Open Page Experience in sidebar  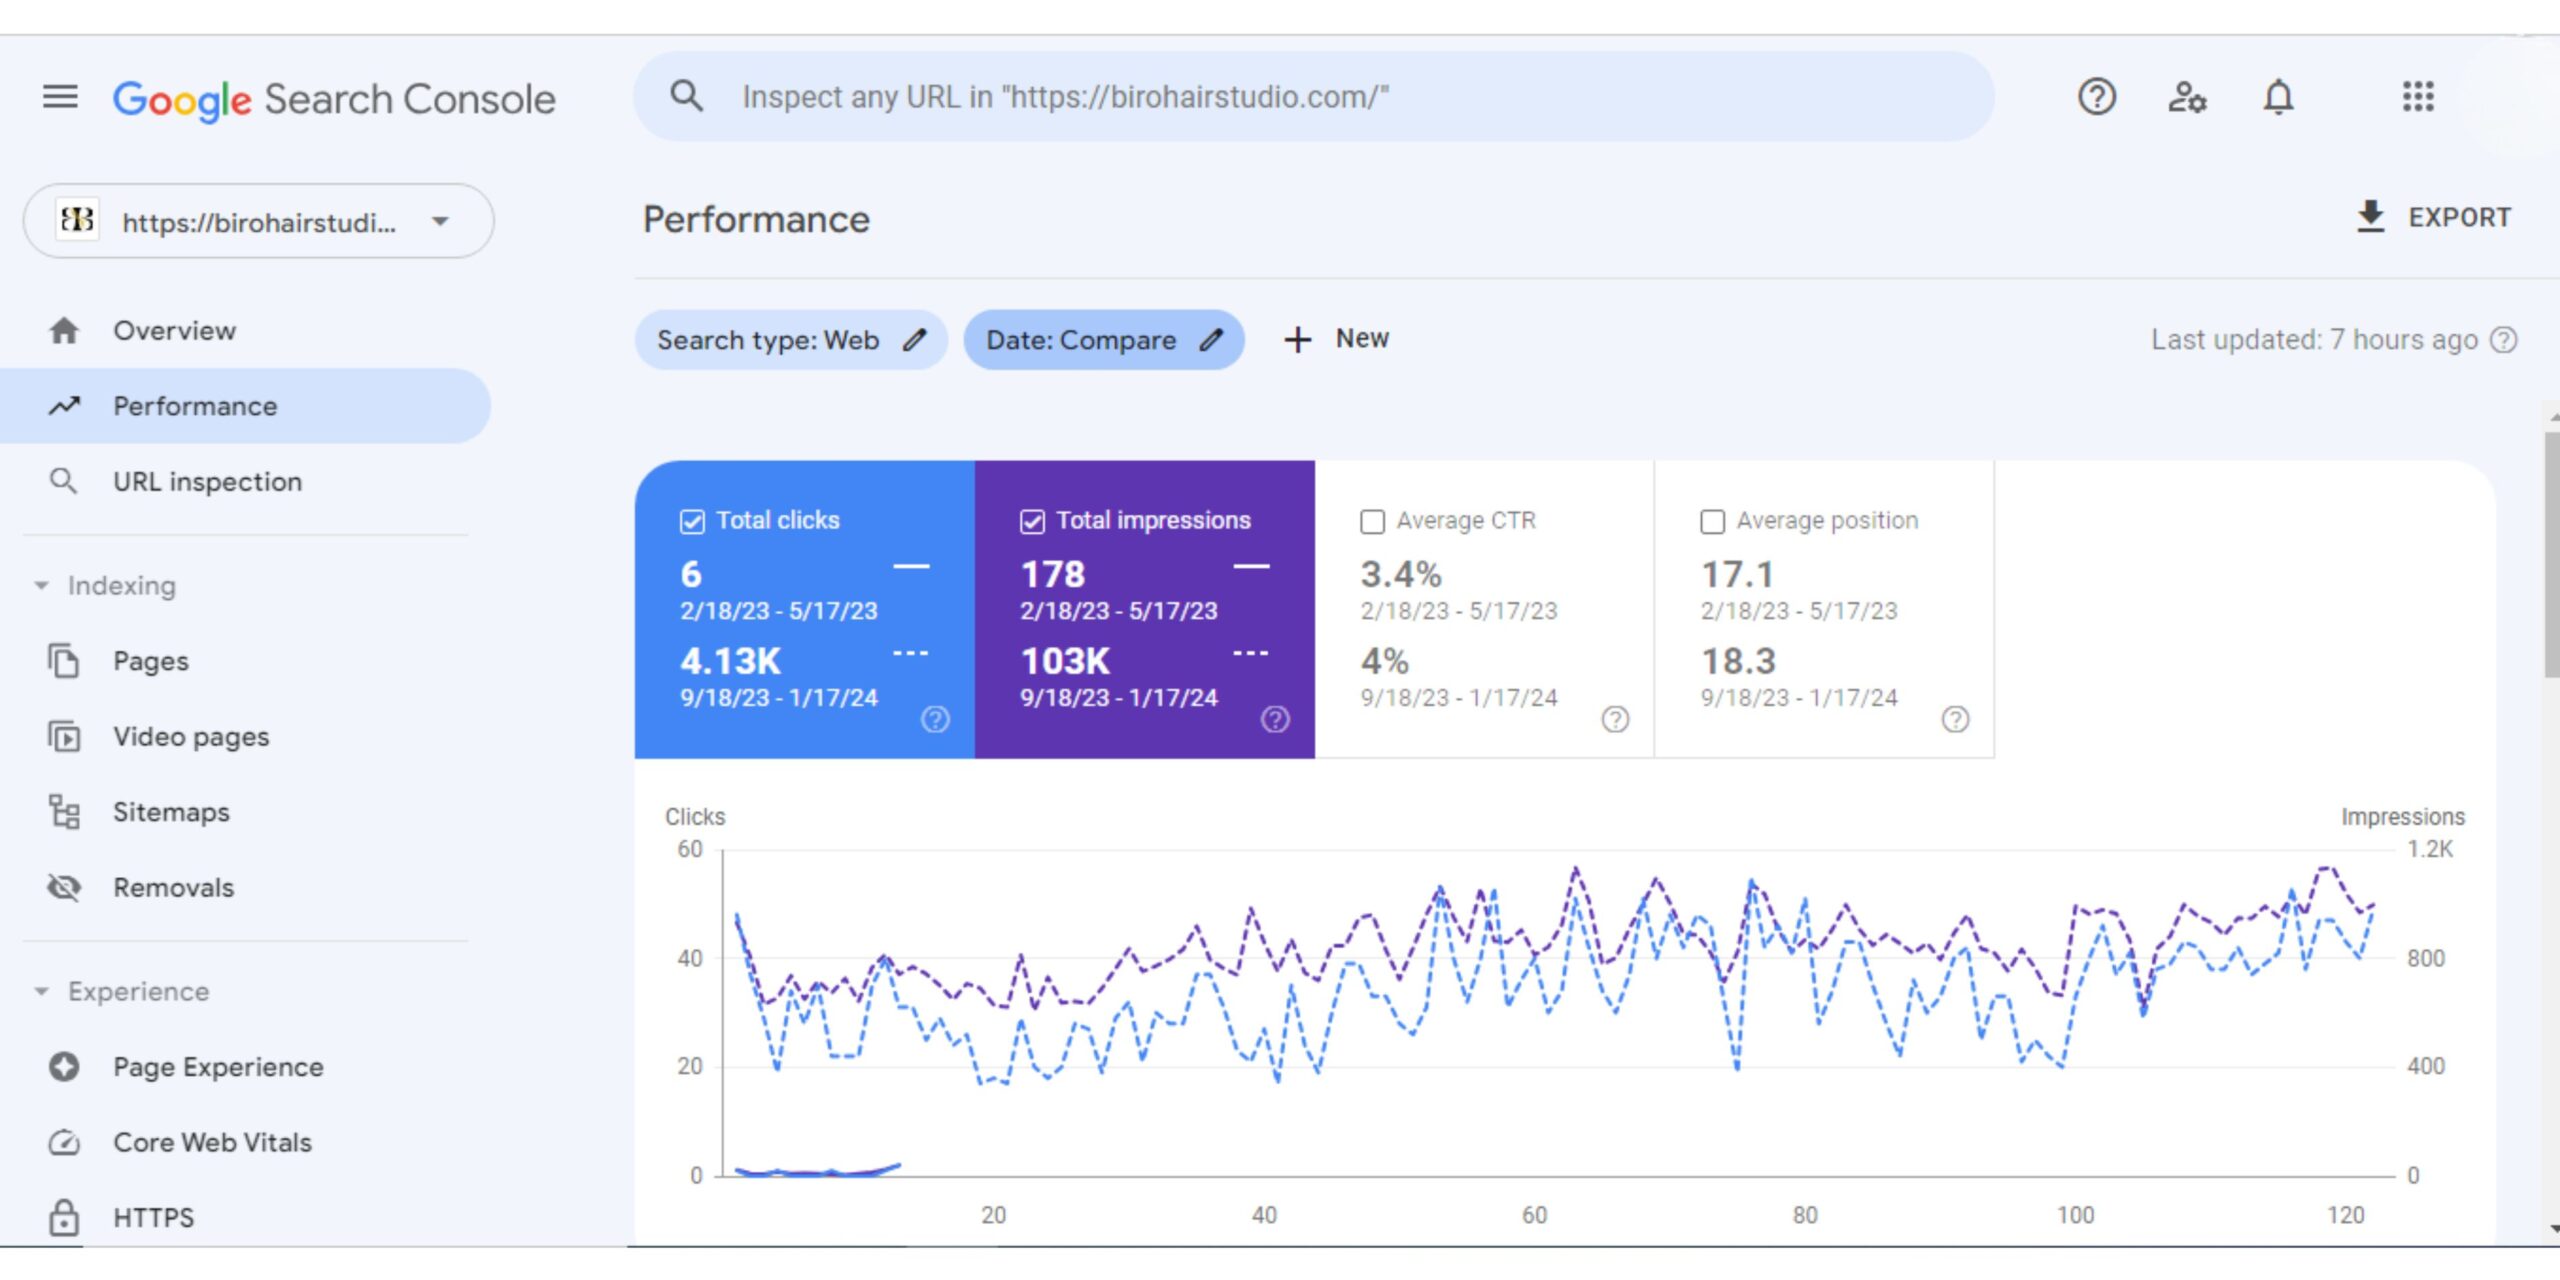coord(245,1067)
